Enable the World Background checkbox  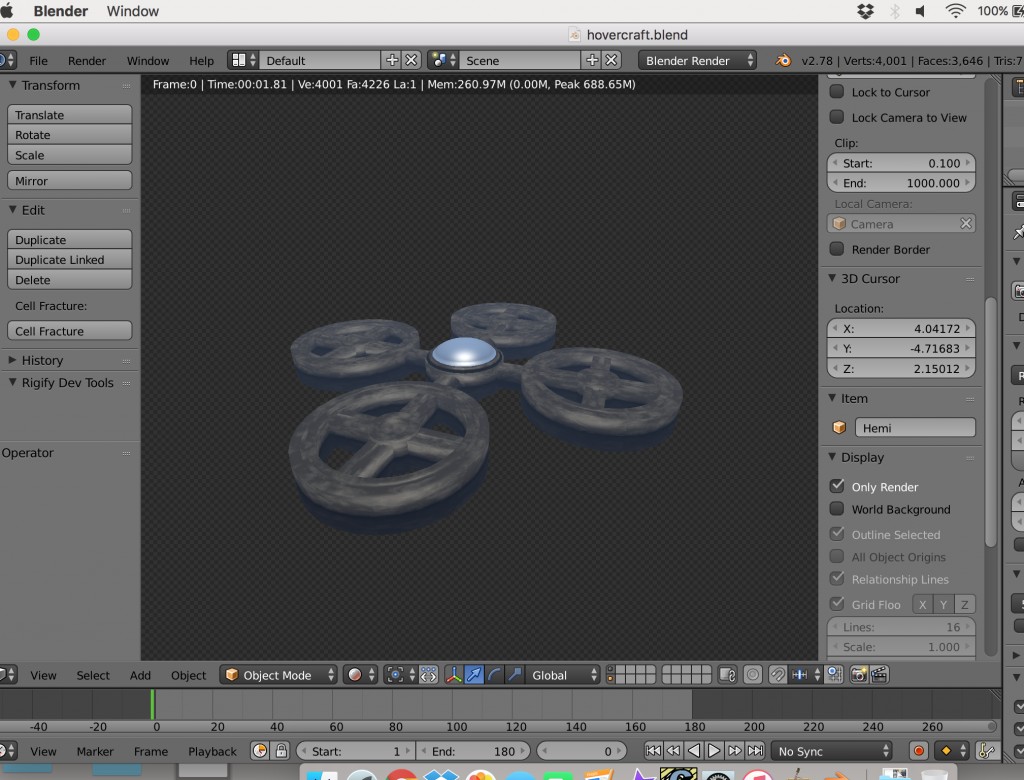point(836,509)
